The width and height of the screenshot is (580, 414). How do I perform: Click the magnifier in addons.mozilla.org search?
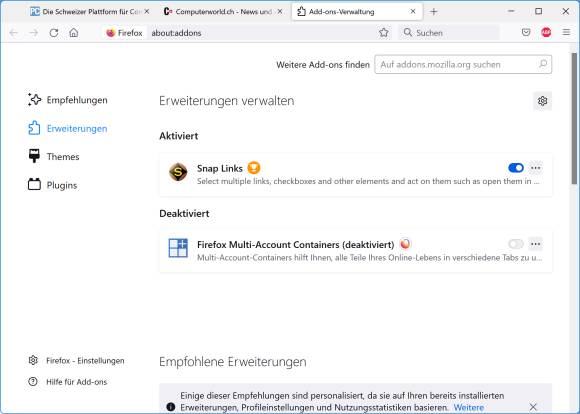(543, 64)
